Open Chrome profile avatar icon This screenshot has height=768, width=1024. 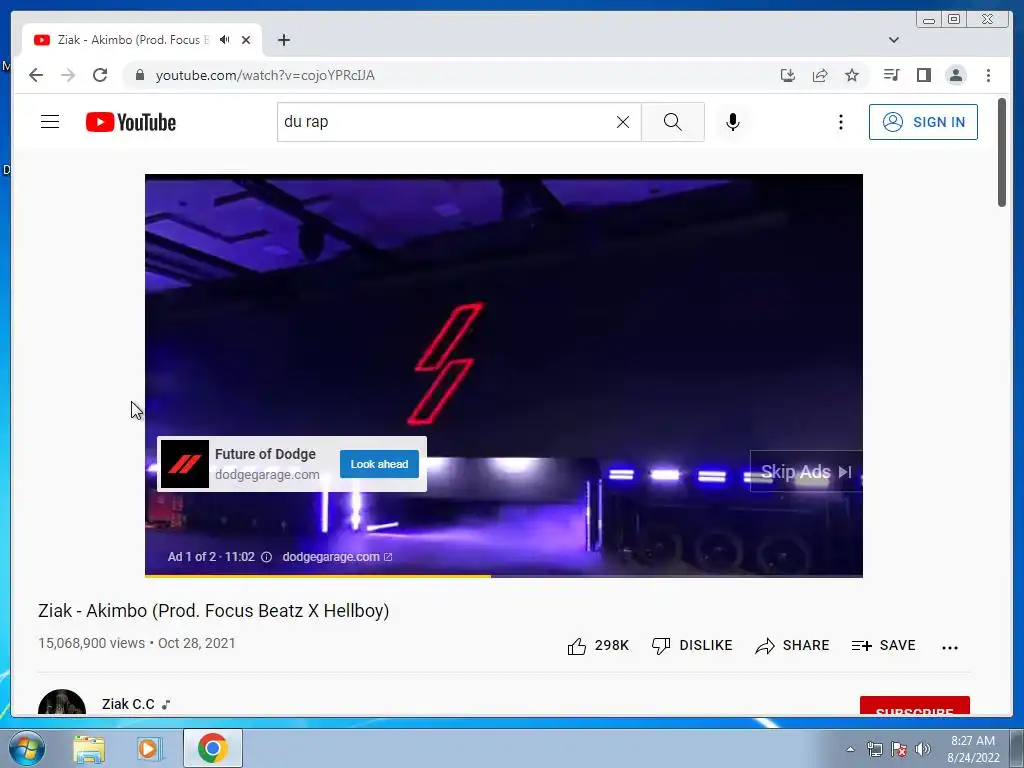955,75
